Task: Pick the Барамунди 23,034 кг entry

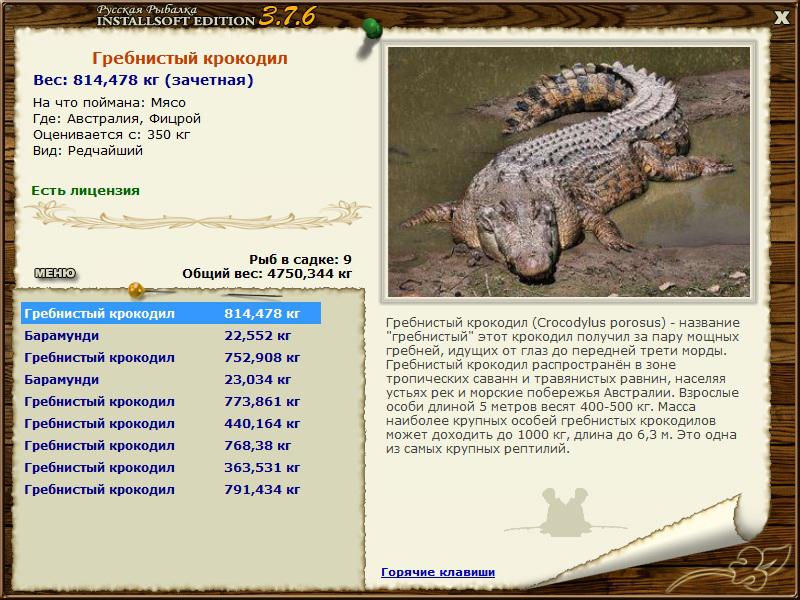Action: pos(171,380)
